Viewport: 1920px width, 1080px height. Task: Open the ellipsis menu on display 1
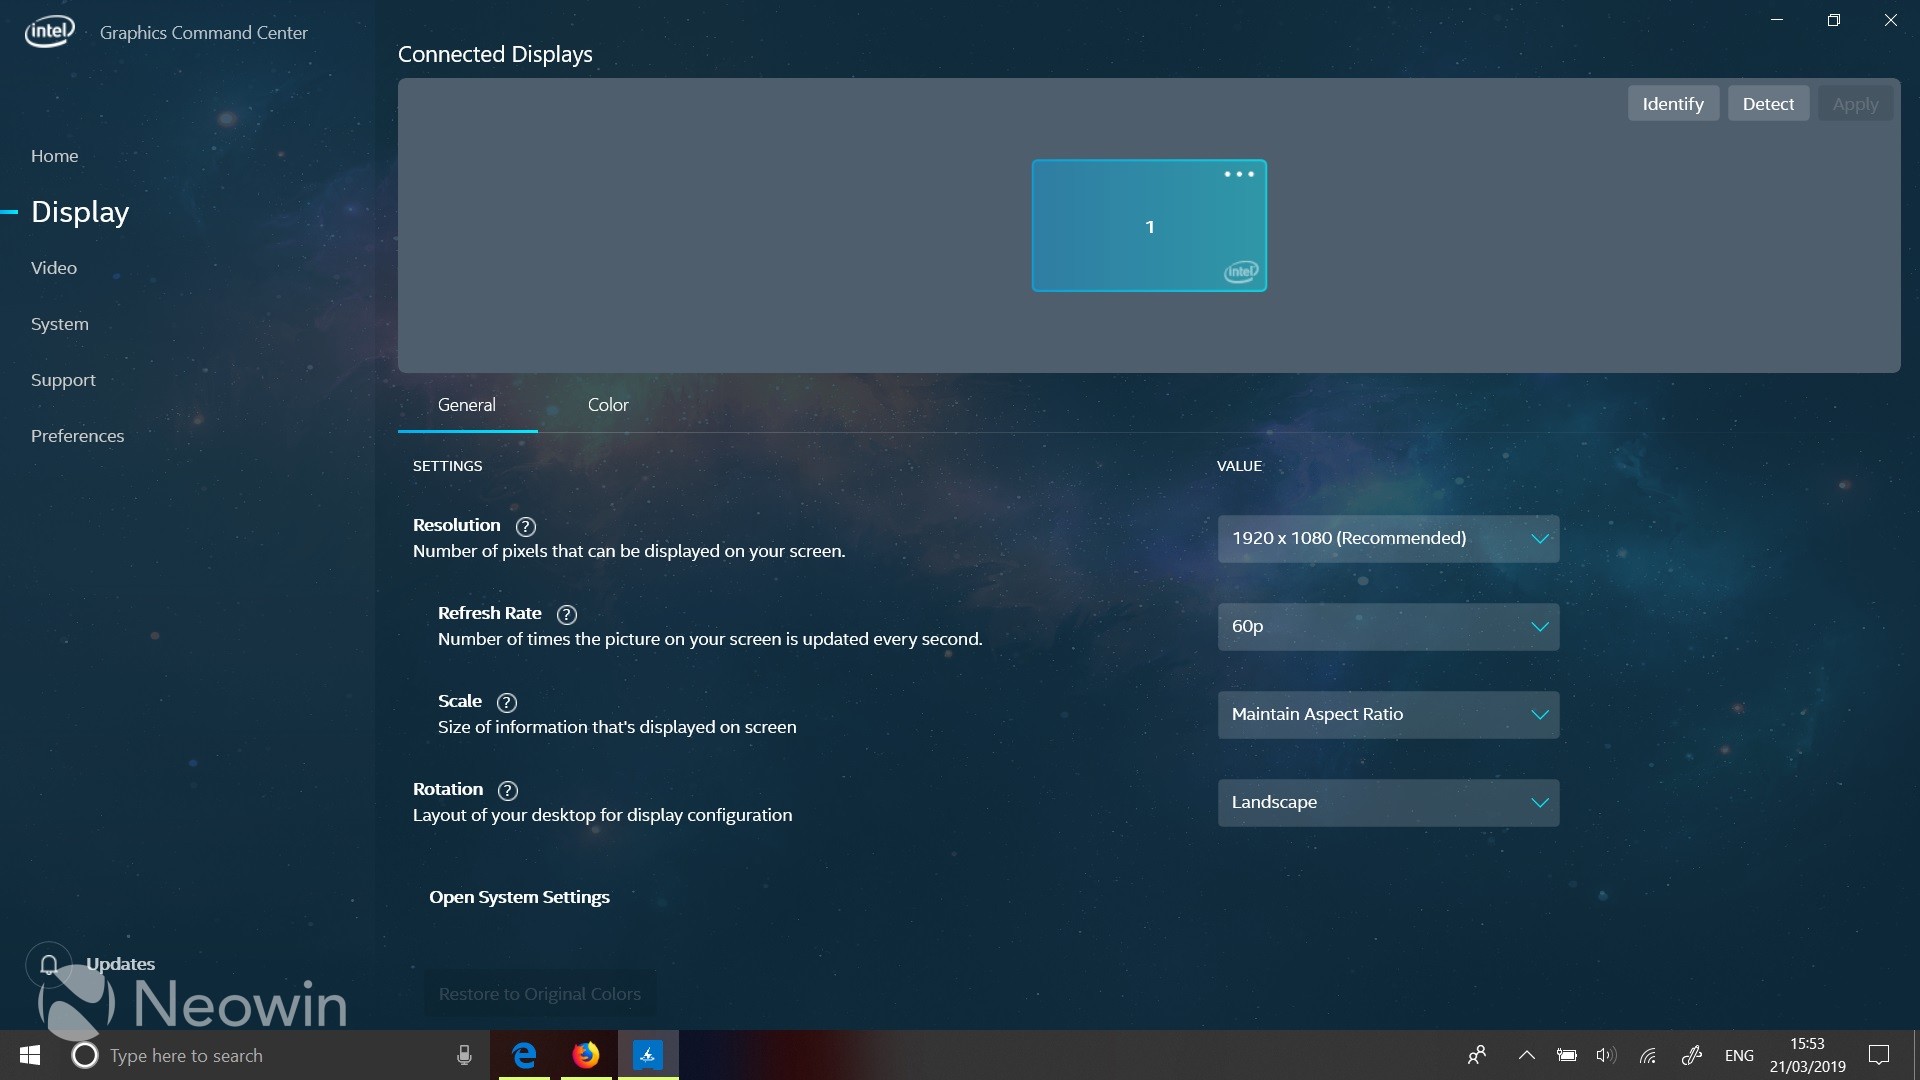[1239, 174]
